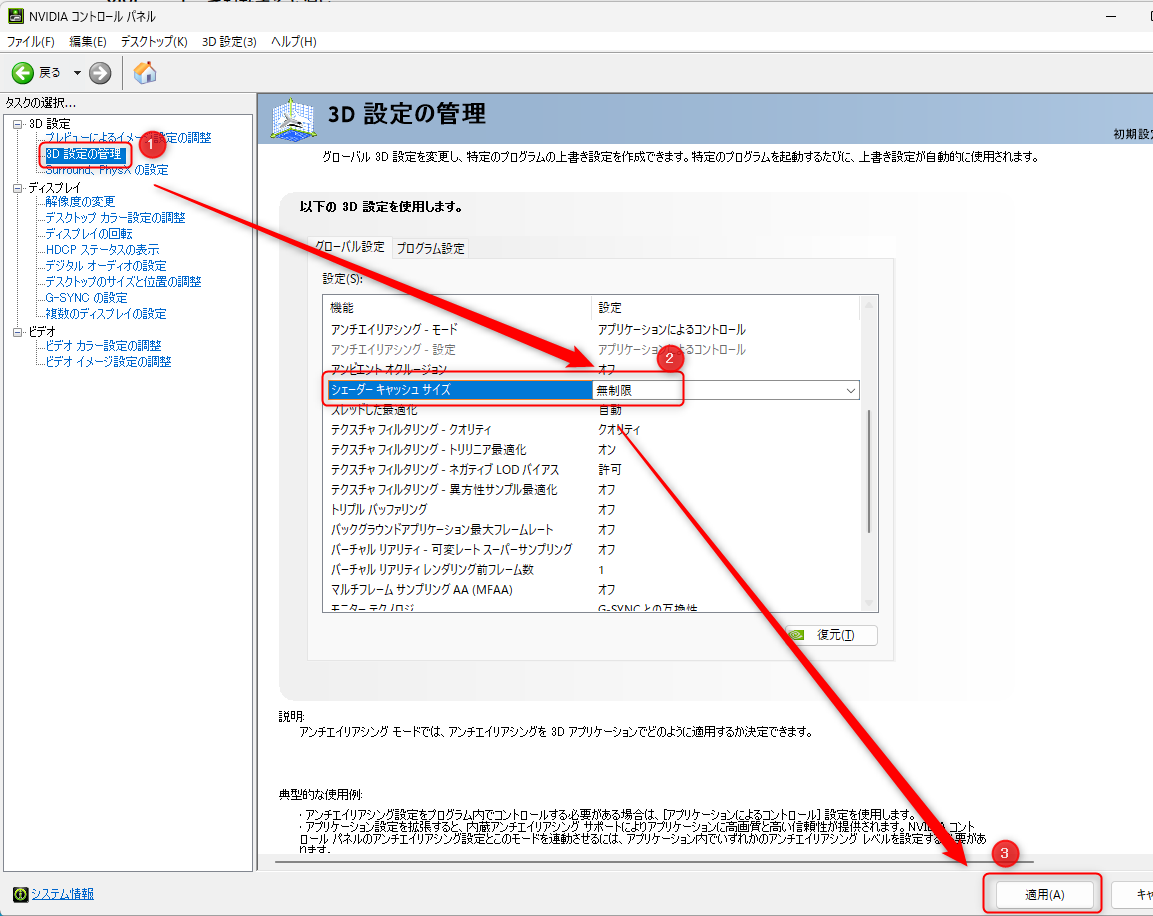Open the シェーダー キャッシュ サイズ value dropdown
1153x916 pixels.
click(850, 390)
